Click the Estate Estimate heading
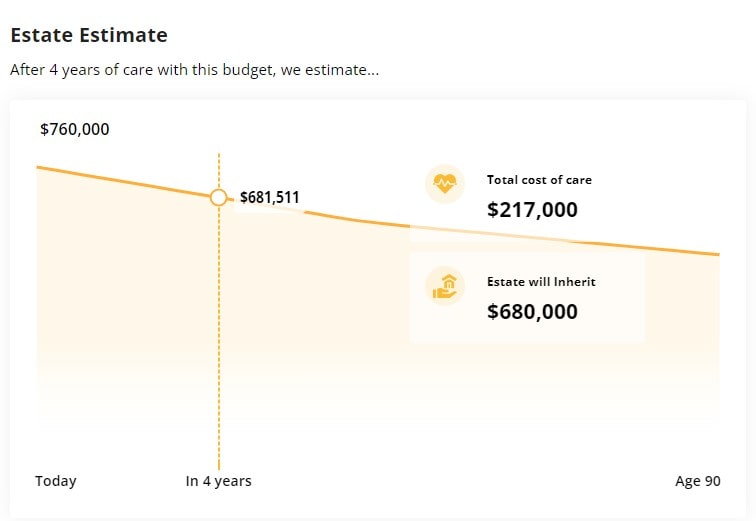This screenshot has width=756, height=521. [89, 35]
